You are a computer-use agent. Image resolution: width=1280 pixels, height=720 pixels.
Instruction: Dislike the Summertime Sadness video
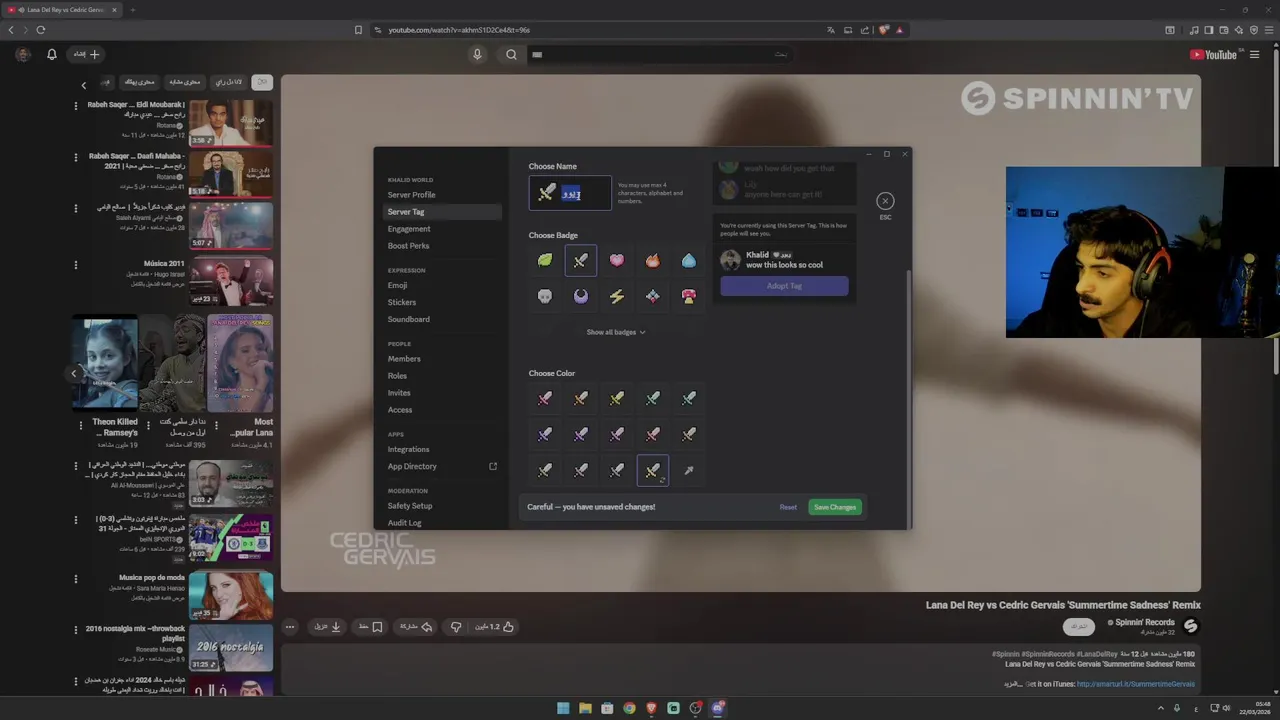(456, 627)
